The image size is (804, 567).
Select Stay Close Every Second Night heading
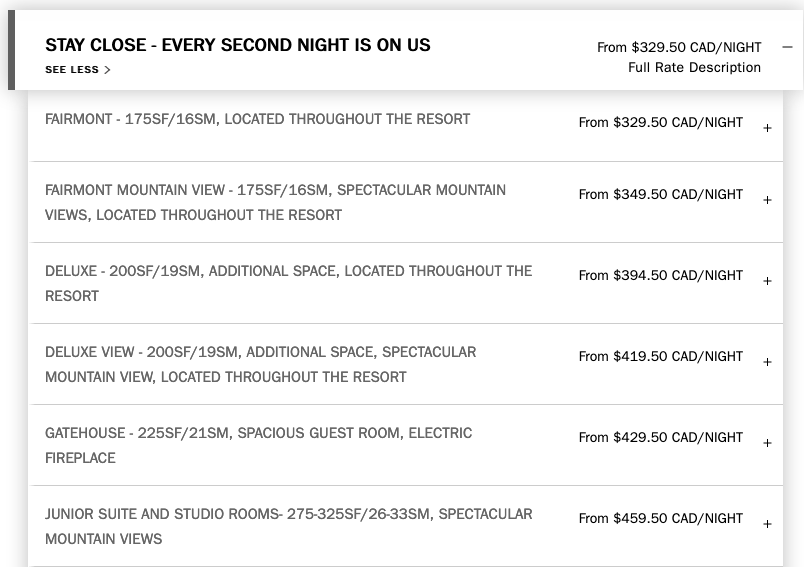[x=238, y=45]
